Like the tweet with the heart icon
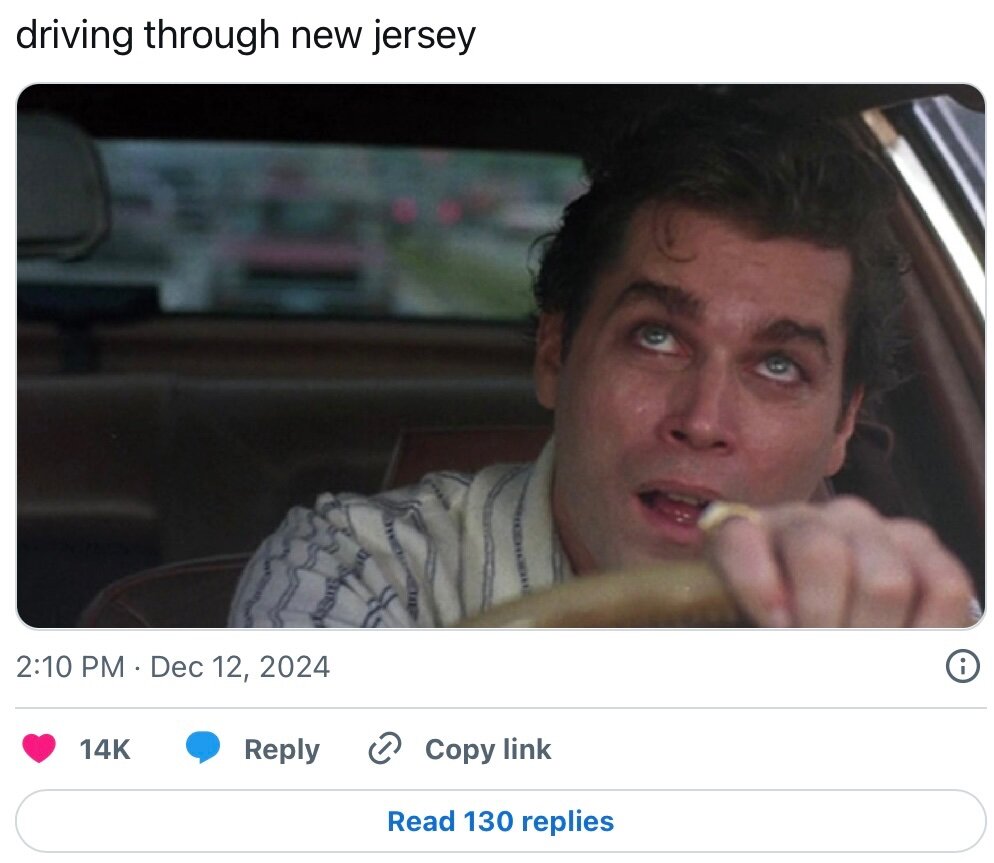Viewport: 994px width, 863px height. click(39, 749)
